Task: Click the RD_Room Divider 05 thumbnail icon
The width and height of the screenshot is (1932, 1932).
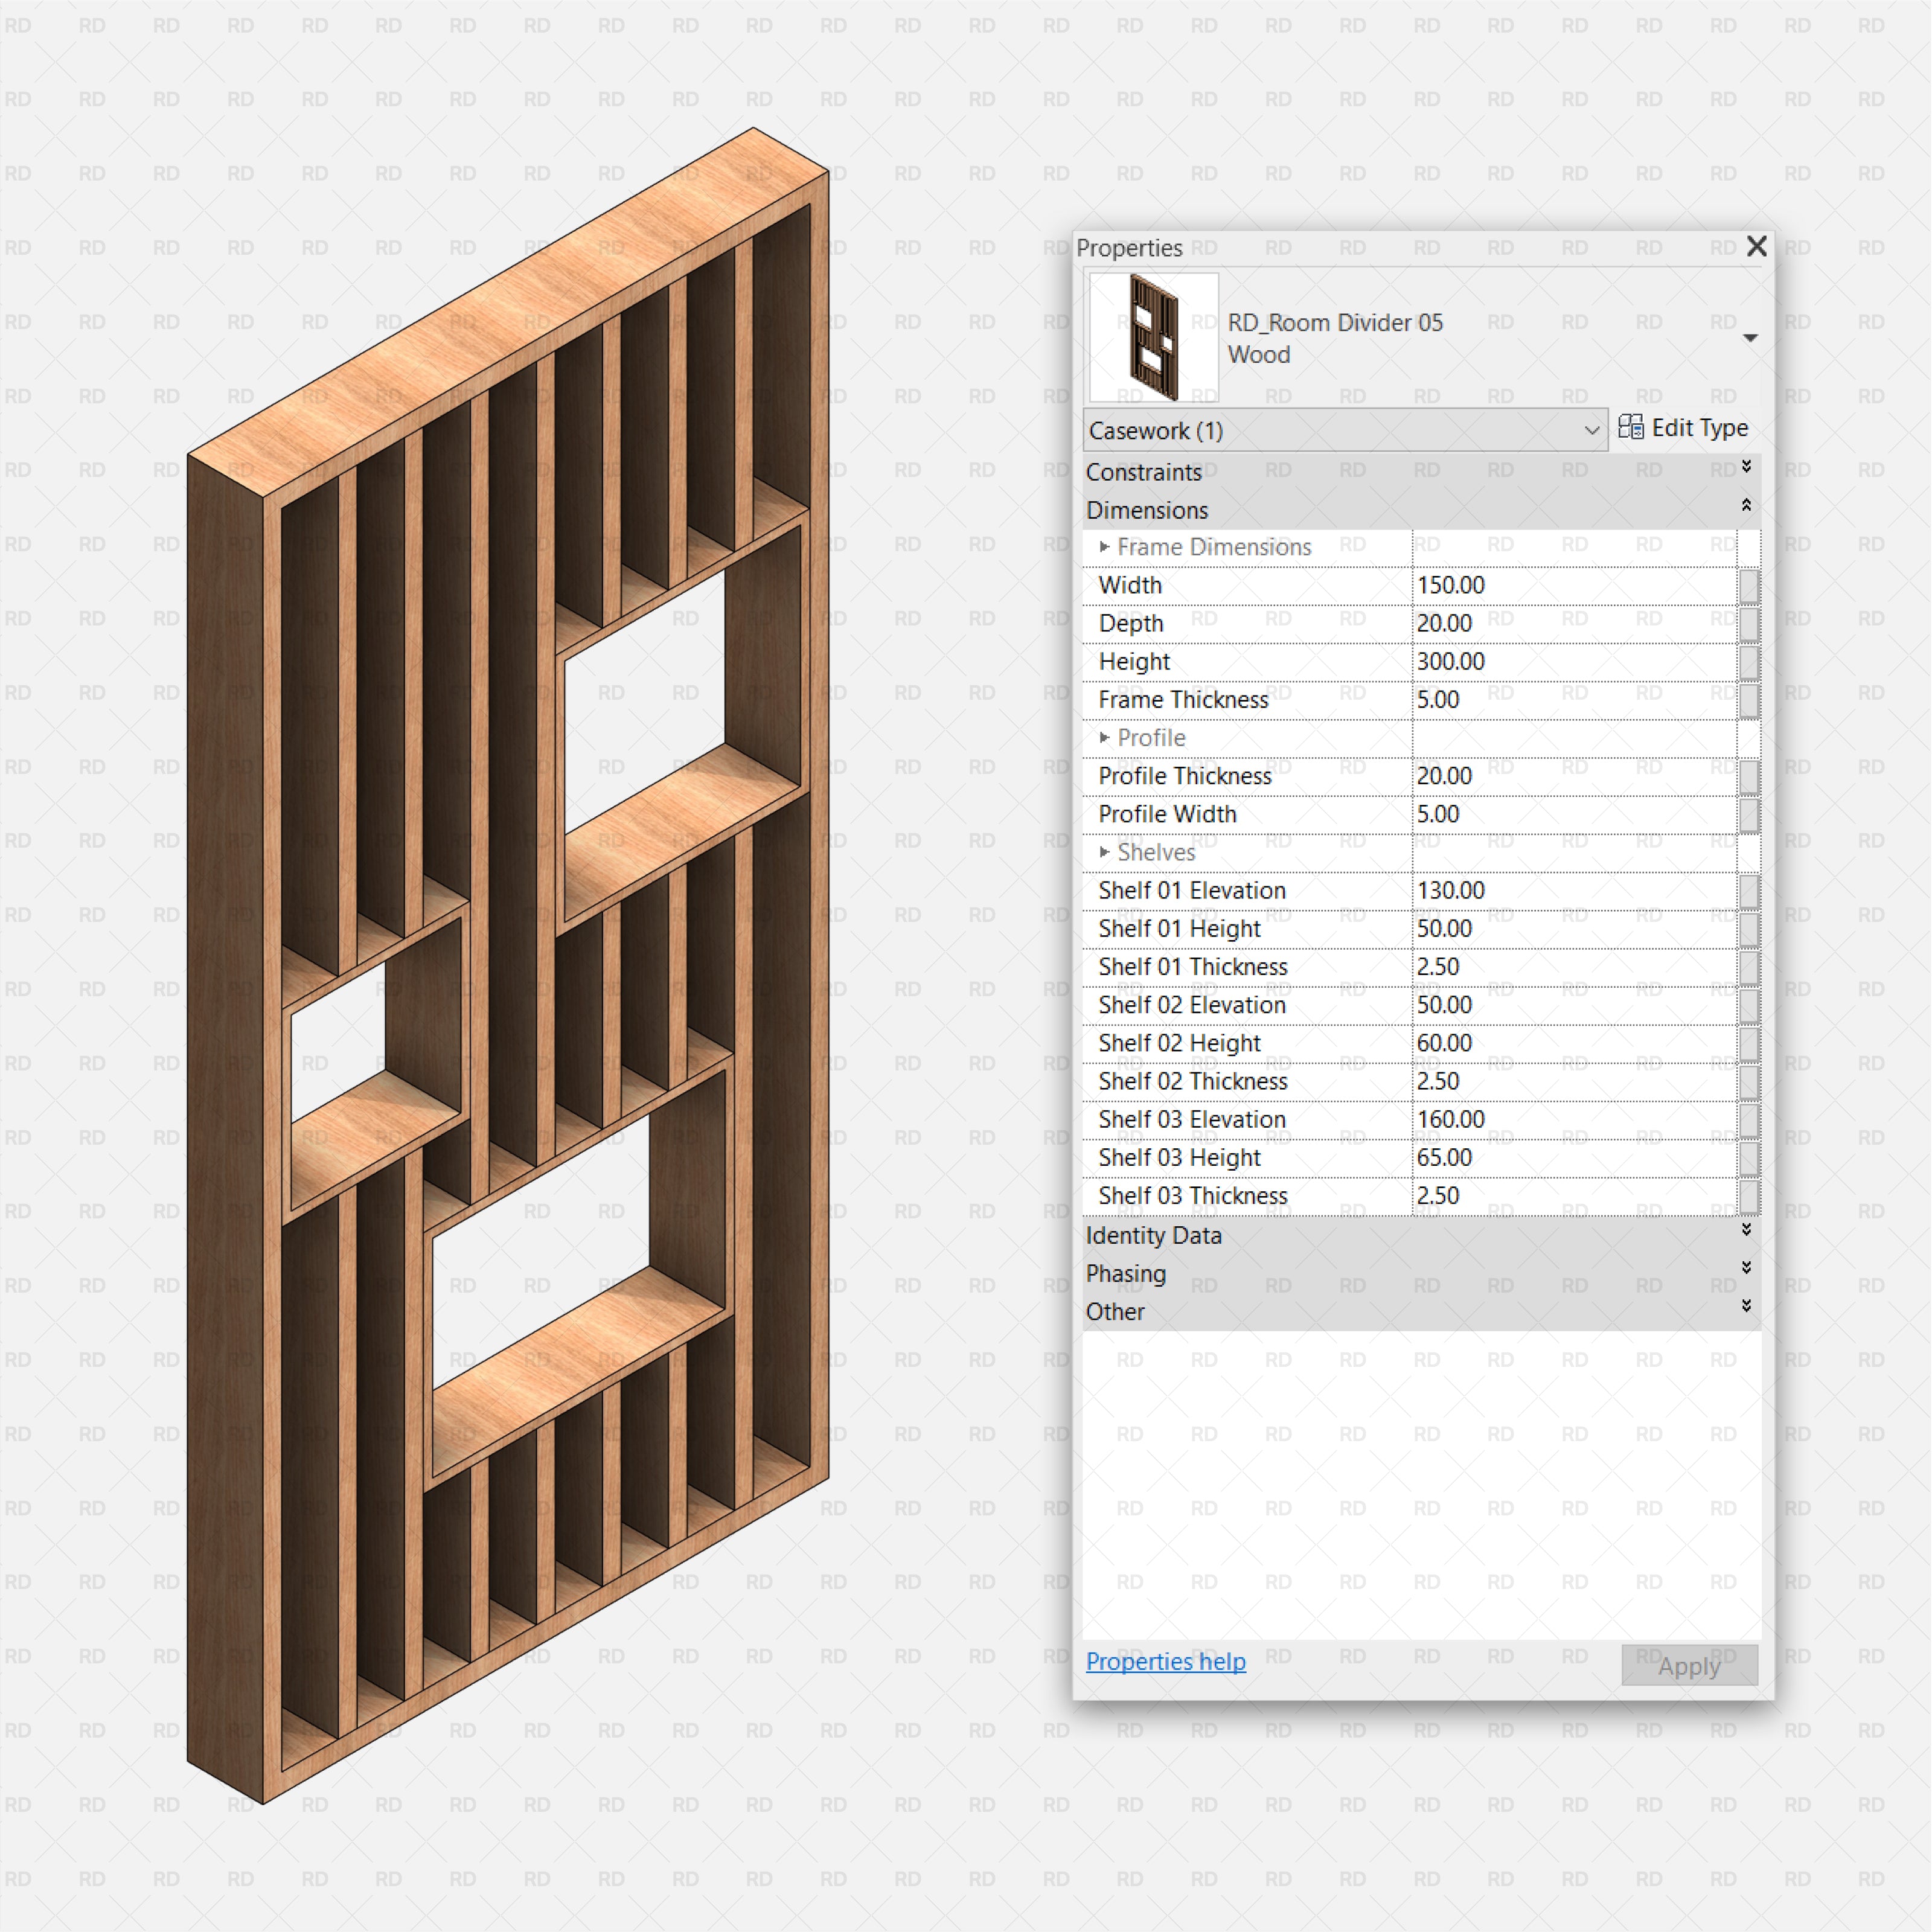Action: (x=1147, y=324)
